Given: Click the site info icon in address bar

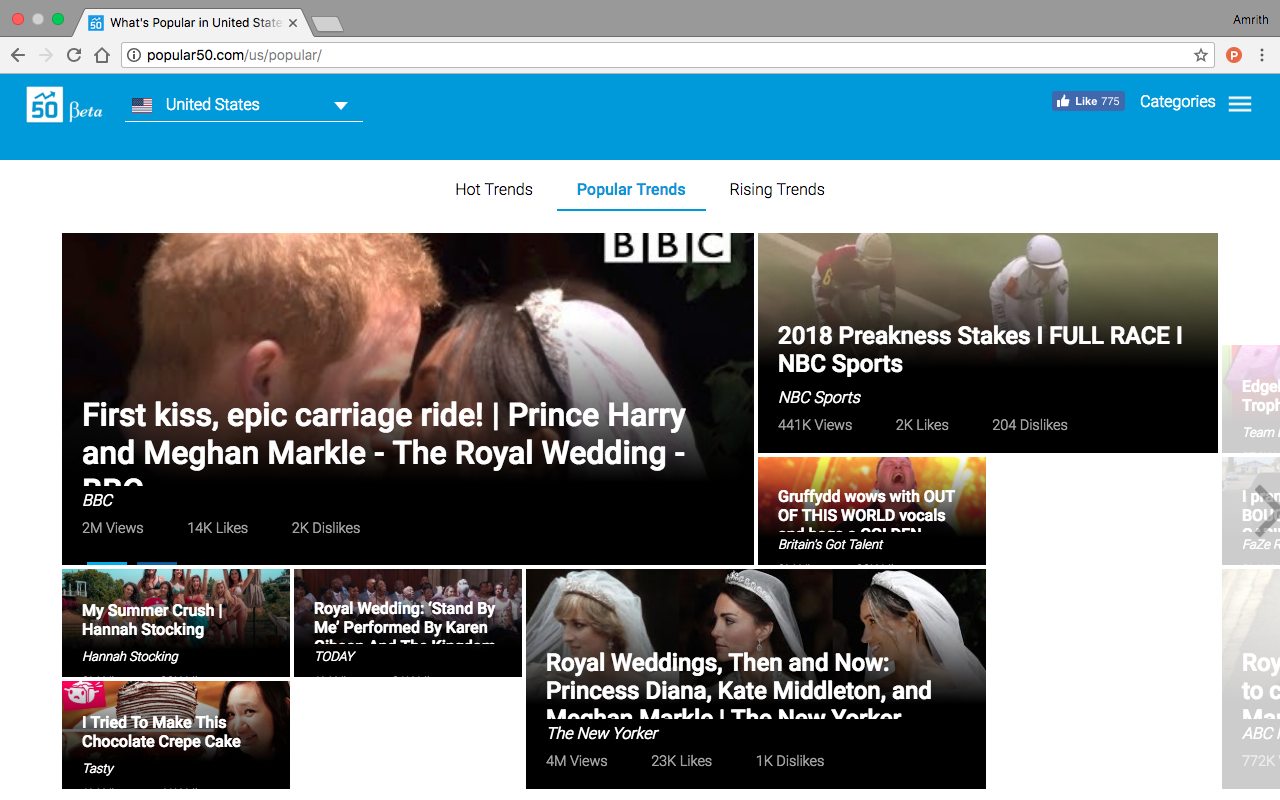Looking at the screenshot, I should (x=135, y=56).
